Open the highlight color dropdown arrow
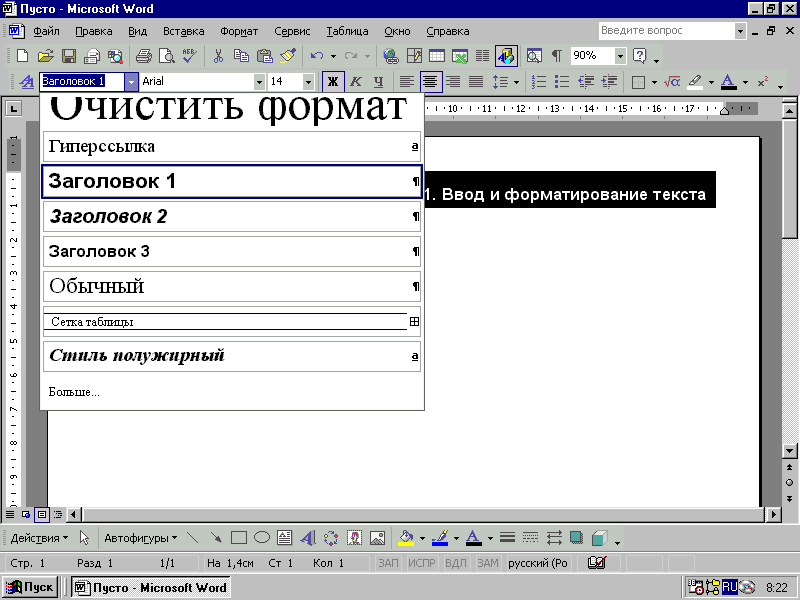The height and width of the screenshot is (600, 800). click(711, 82)
